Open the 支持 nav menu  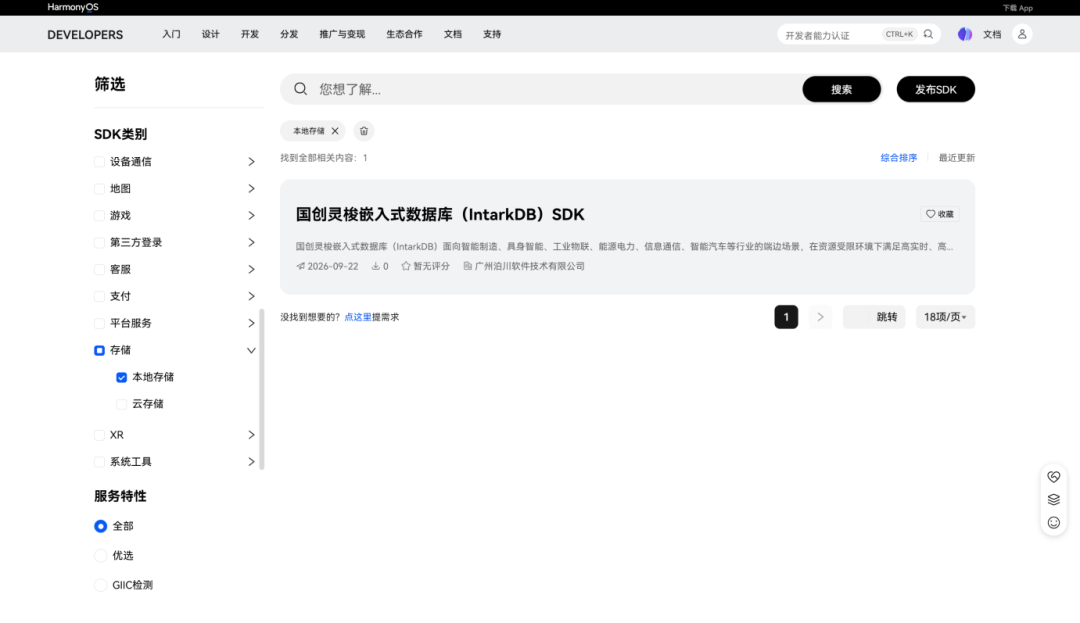coord(492,34)
